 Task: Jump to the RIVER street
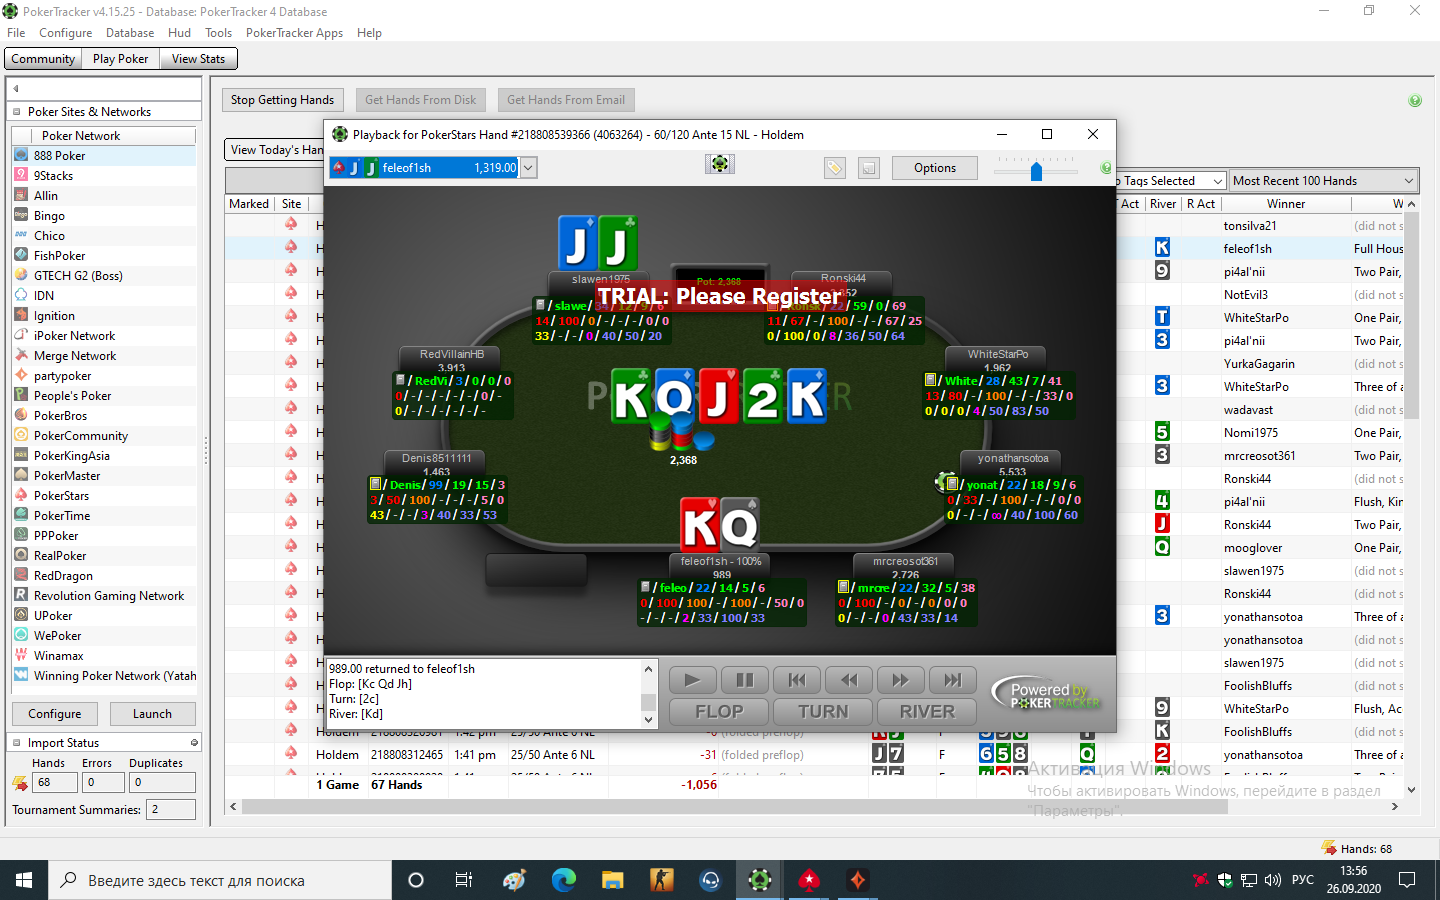[927, 712]
